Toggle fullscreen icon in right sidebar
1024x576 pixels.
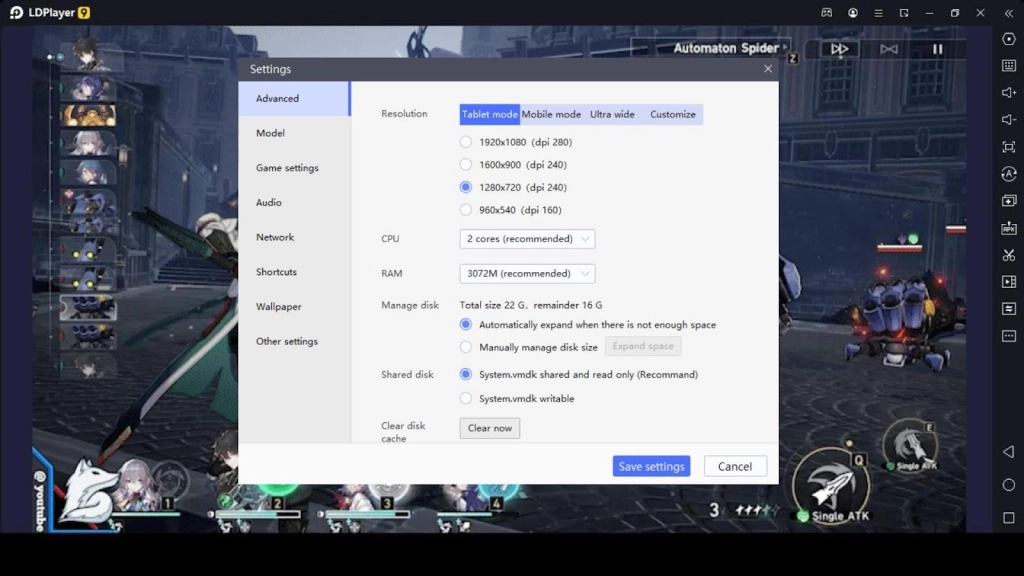pyautogui.click(x=1008, y=147)
